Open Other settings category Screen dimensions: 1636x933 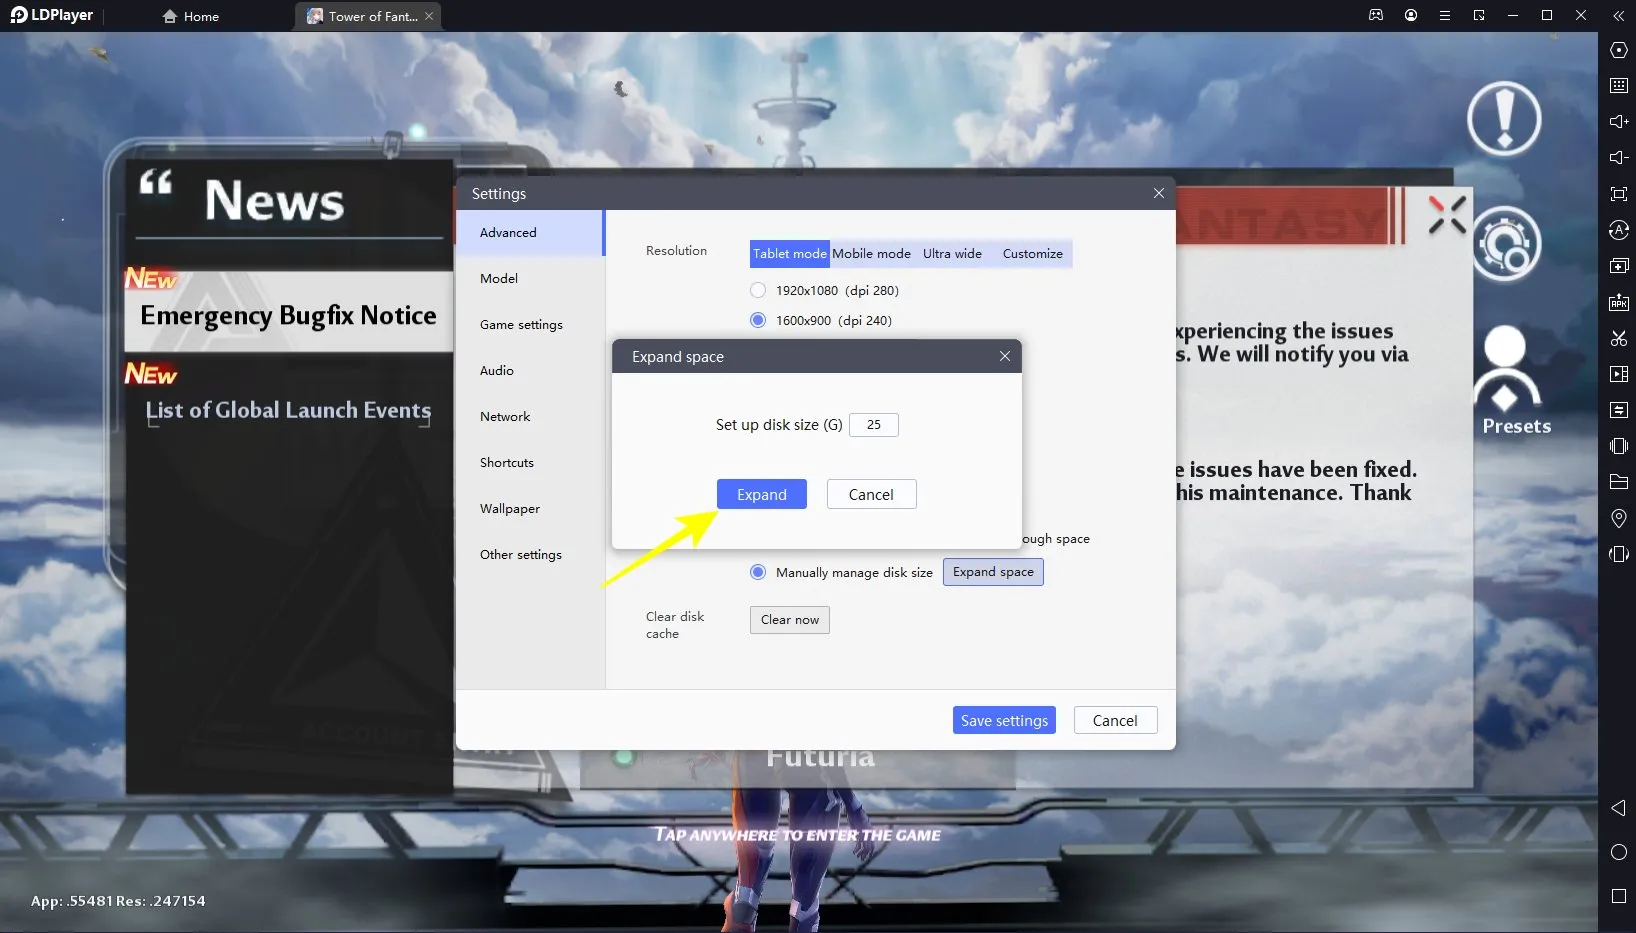[529, 555]
